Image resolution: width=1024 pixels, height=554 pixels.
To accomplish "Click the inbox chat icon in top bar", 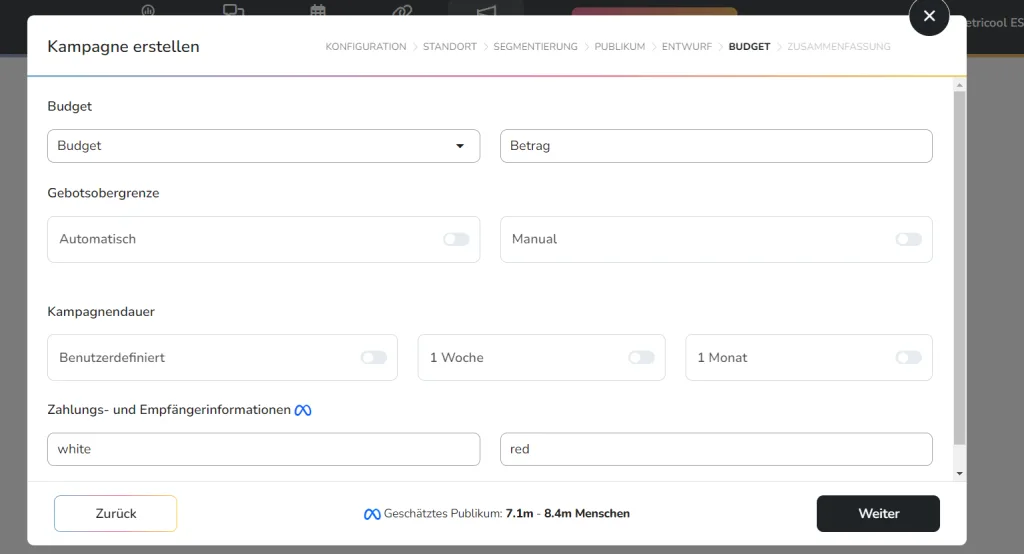I will (233, 11).
